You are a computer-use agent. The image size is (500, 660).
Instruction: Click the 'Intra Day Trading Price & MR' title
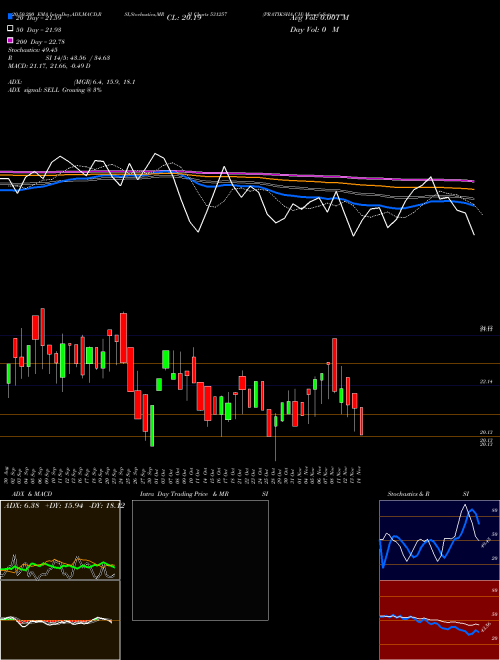[184, 494]
